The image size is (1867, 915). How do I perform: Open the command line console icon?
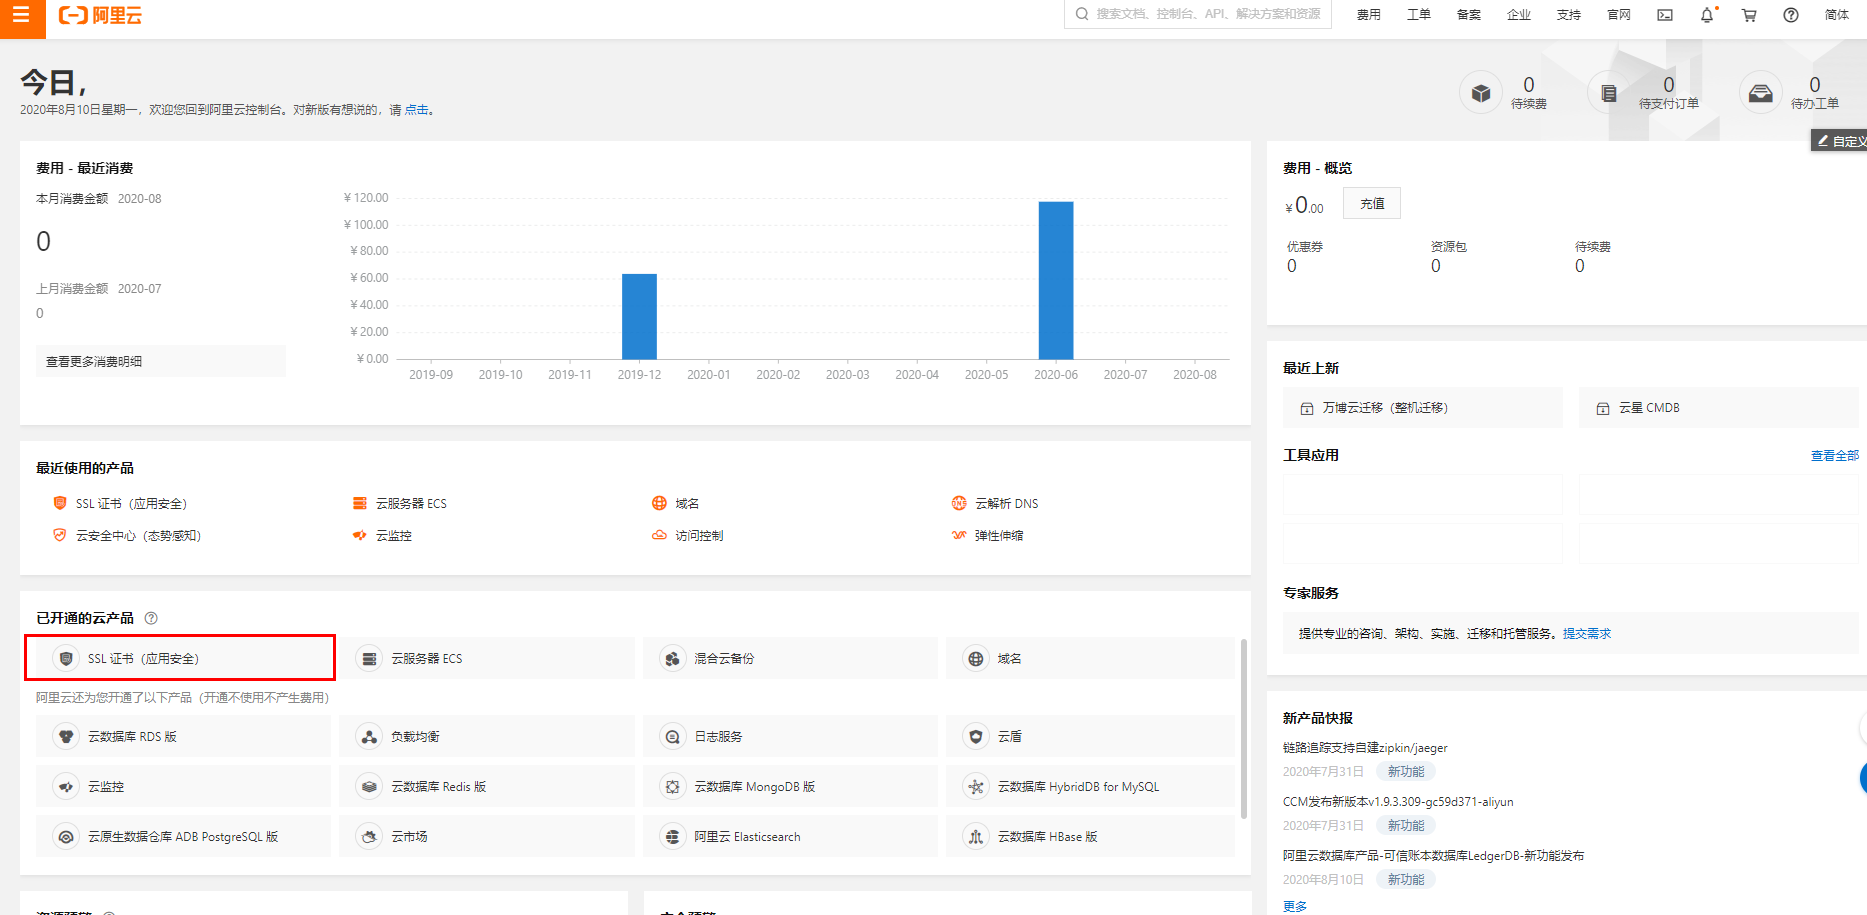tap(1664, 15)
